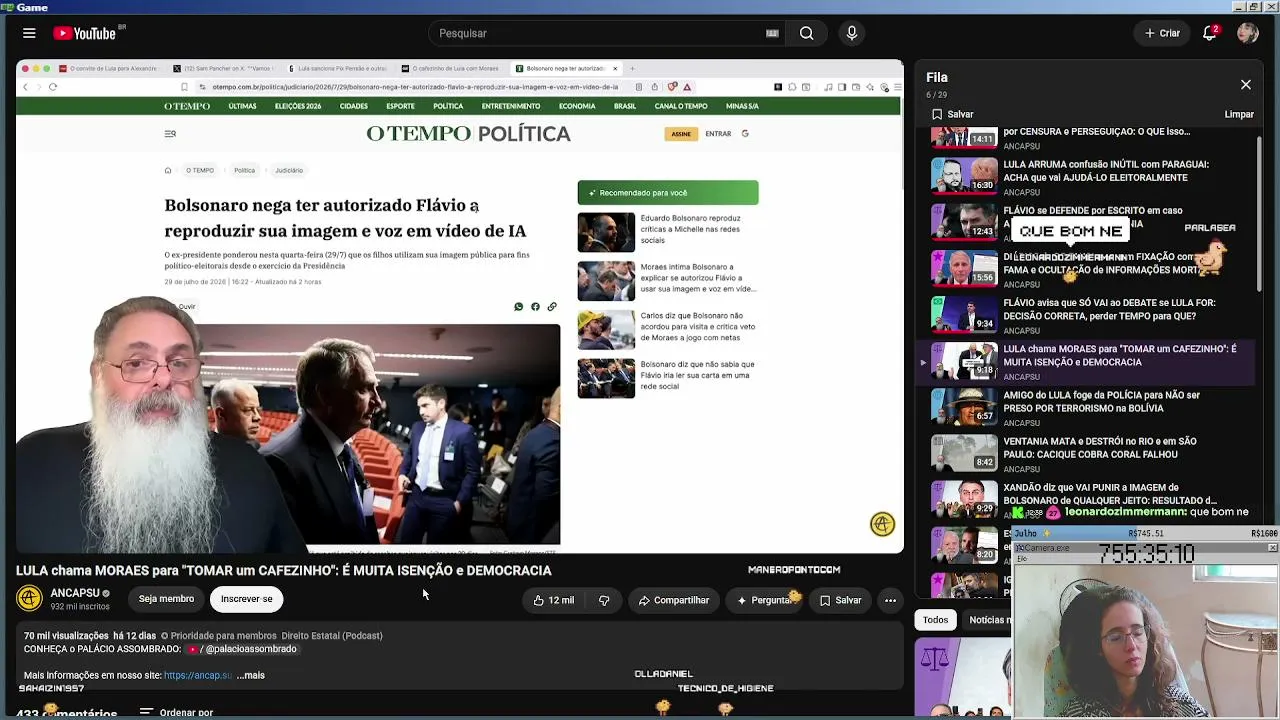Click the '932 mil inscritos' subscriber count

[80, 607]
